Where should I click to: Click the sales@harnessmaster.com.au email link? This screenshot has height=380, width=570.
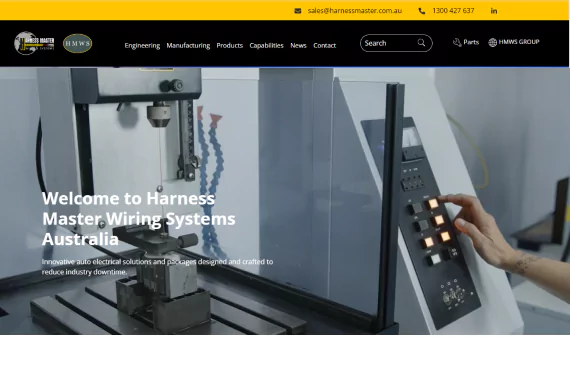click(x=355, y=11)
